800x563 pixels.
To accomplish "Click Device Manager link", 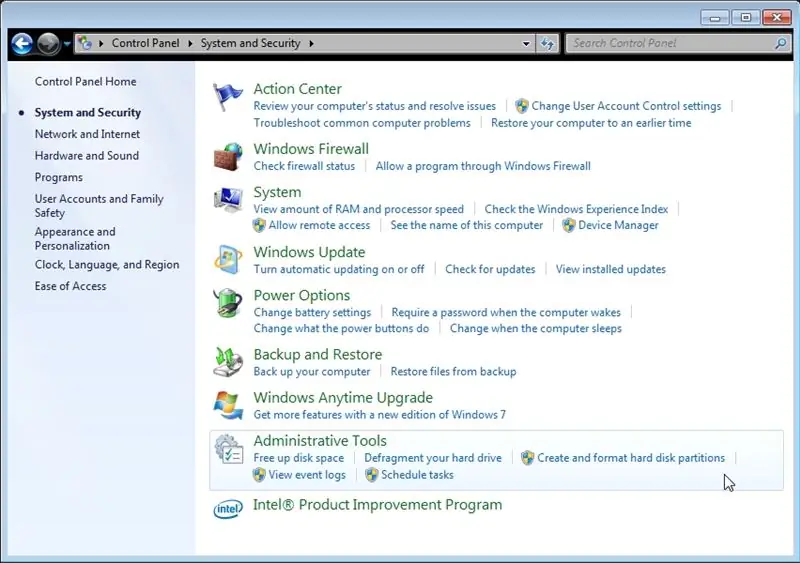I will click(x=618, y=225).
